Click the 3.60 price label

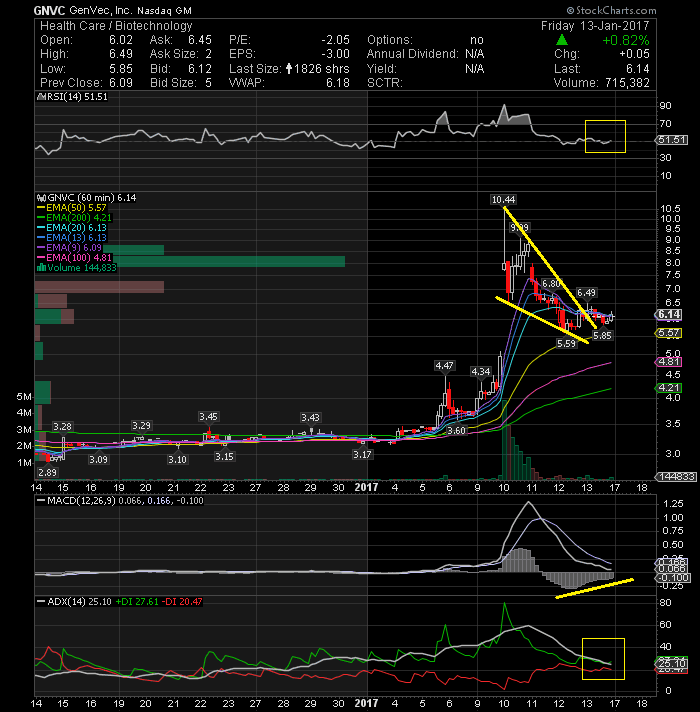point(457,430)
